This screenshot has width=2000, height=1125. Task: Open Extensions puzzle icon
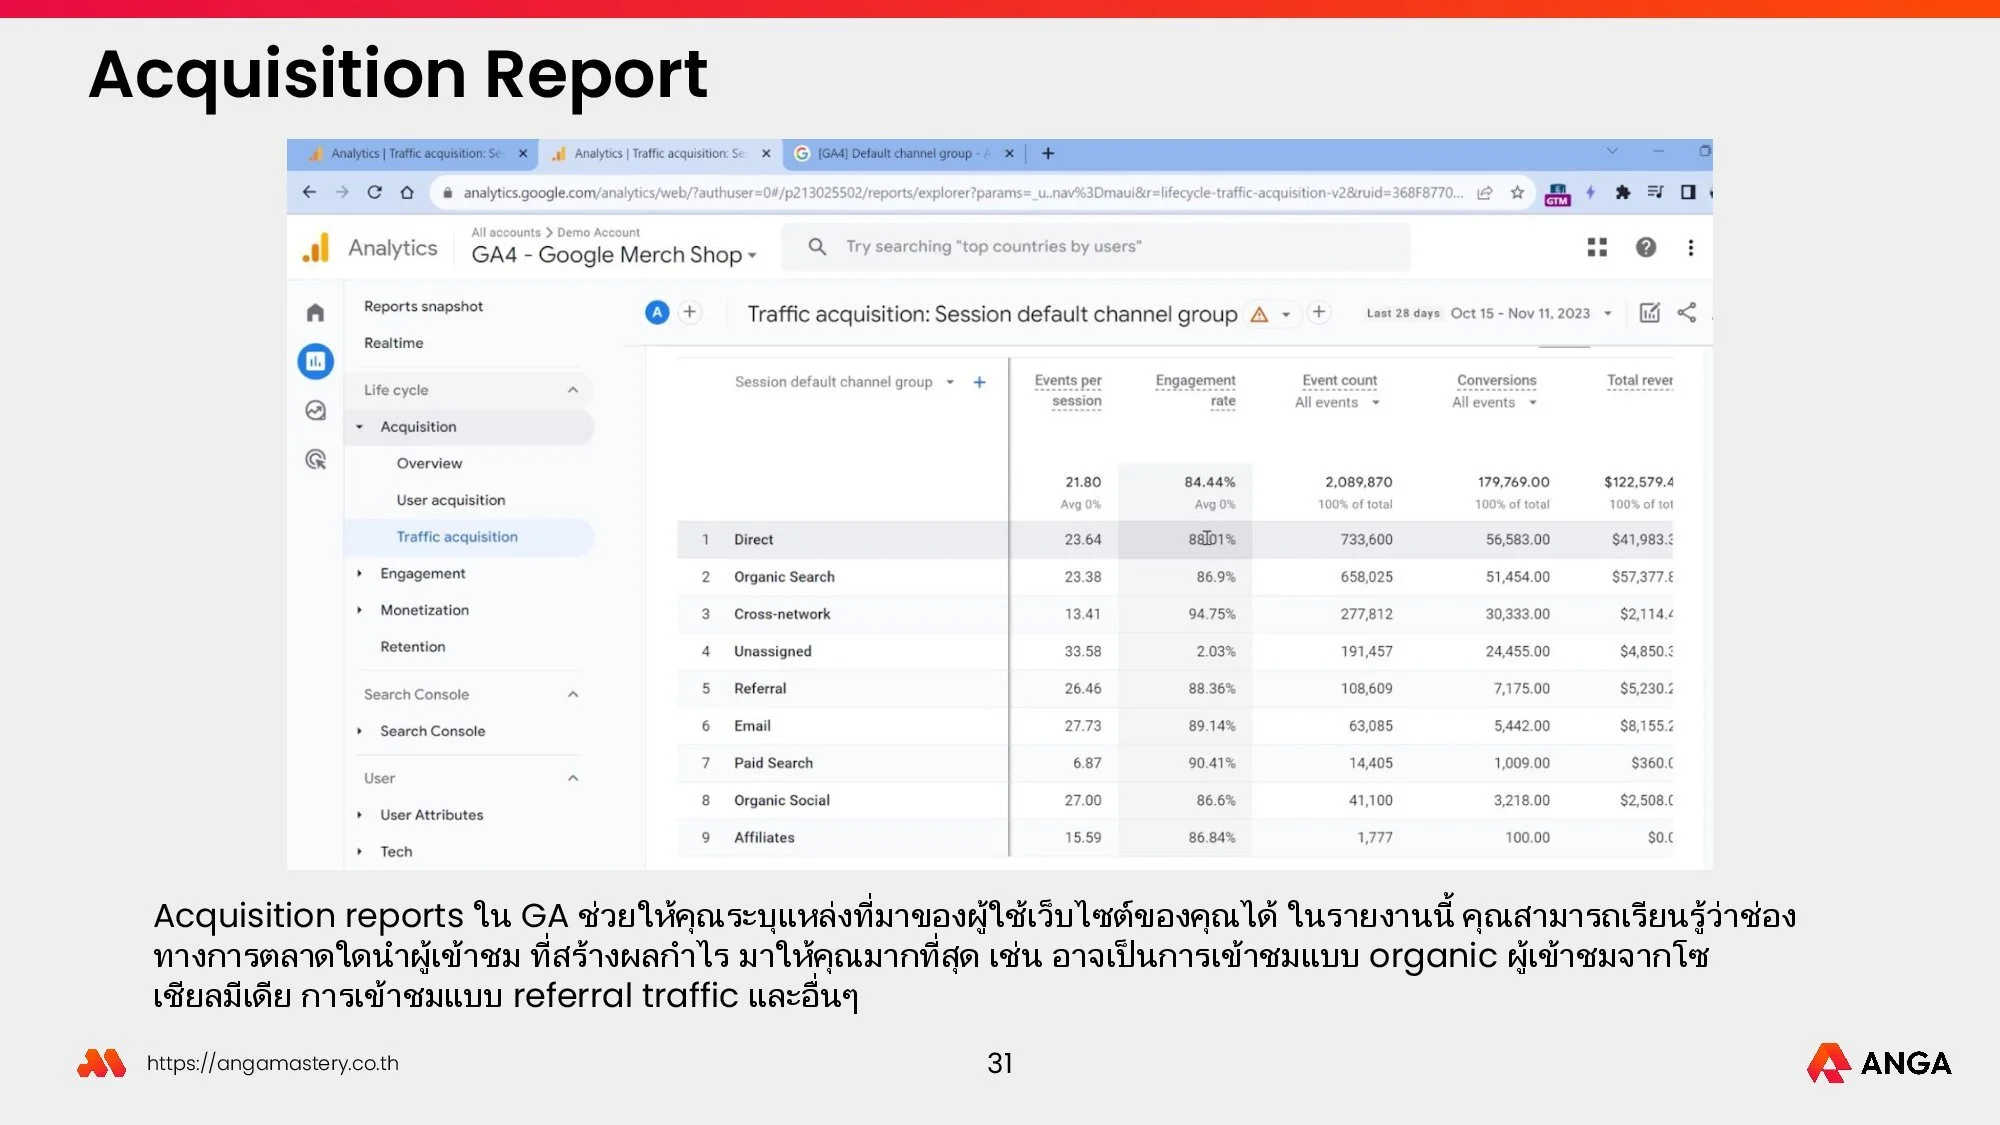pos(1622,192)
